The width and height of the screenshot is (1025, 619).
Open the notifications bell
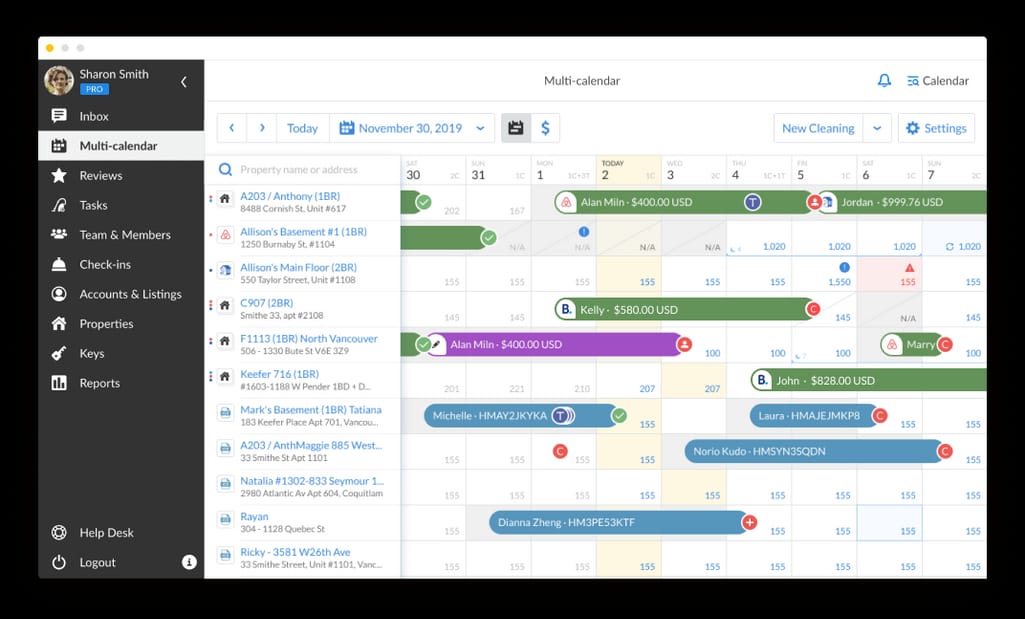[x=884, y=80]
